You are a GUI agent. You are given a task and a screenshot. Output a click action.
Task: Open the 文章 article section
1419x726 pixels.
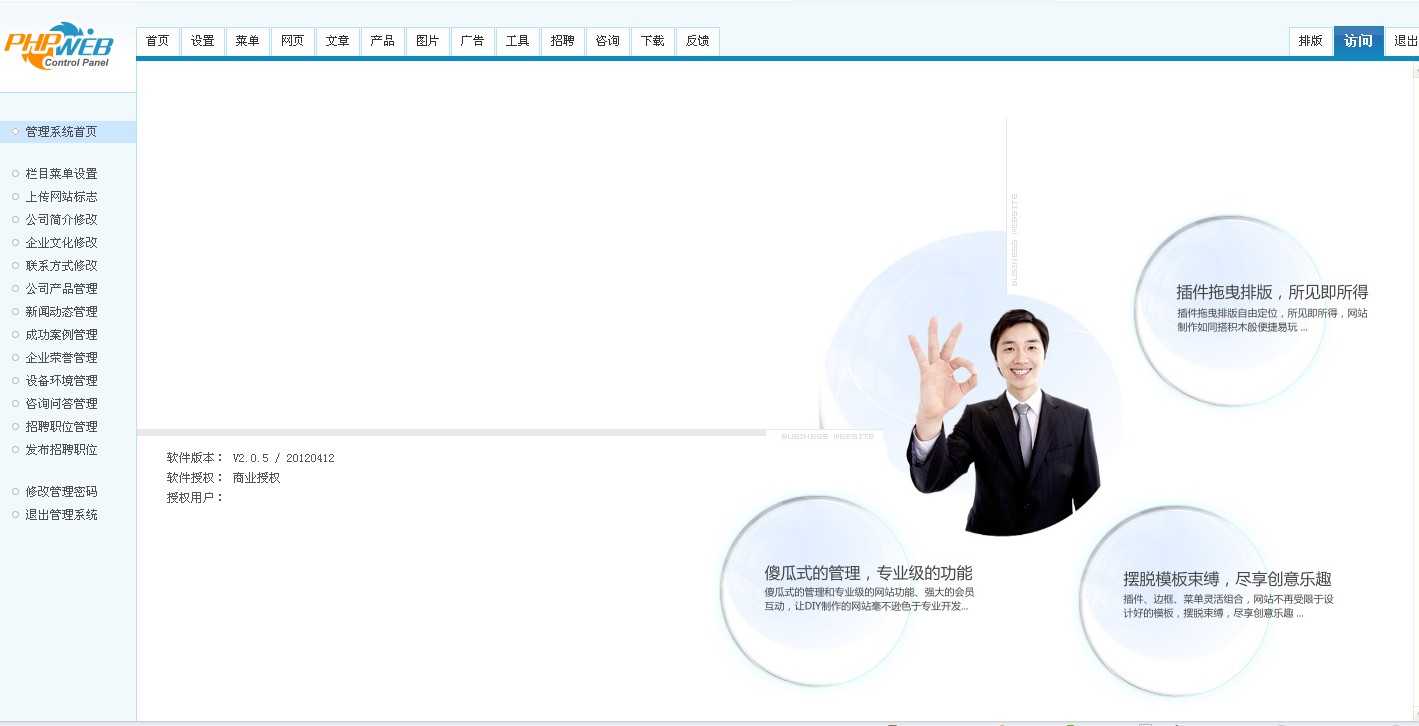point(337,41)
